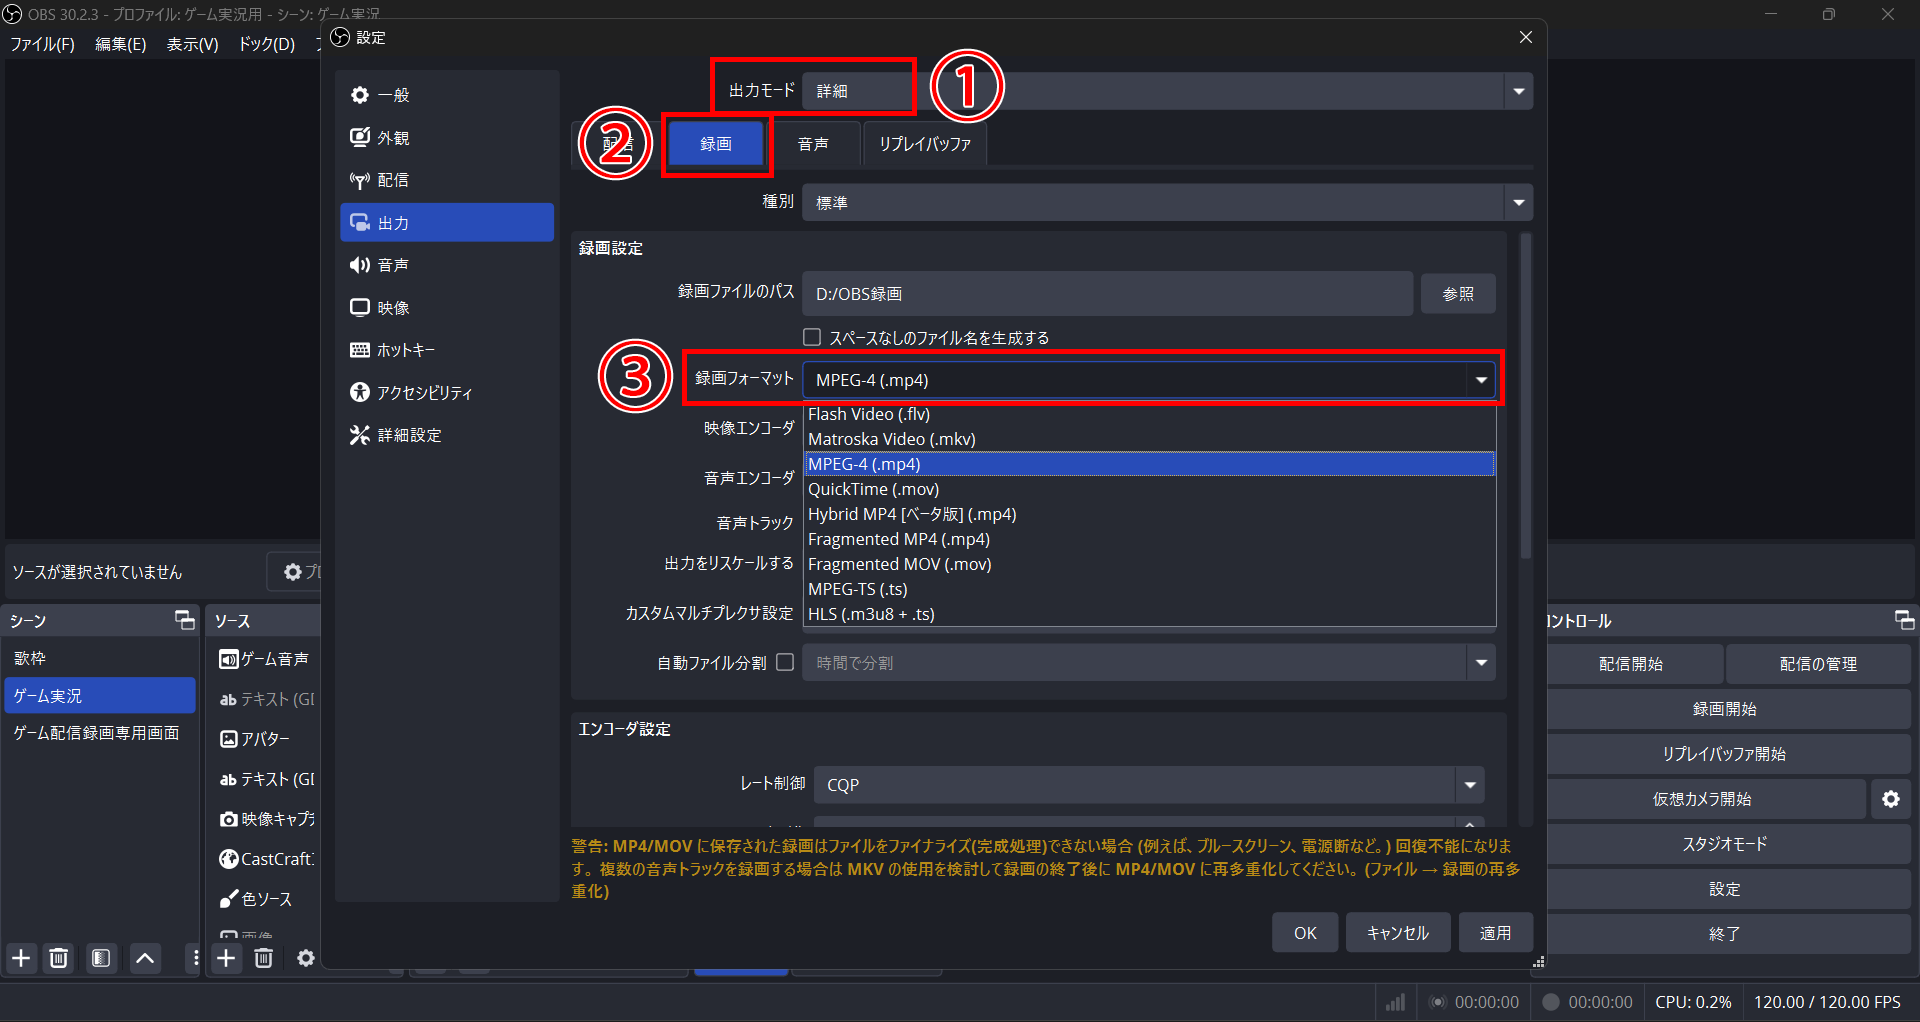Click the add scene plus icon
The height and width of the screenshot is (1022, 1920).
pyautogui.click(x=21, y=958)
